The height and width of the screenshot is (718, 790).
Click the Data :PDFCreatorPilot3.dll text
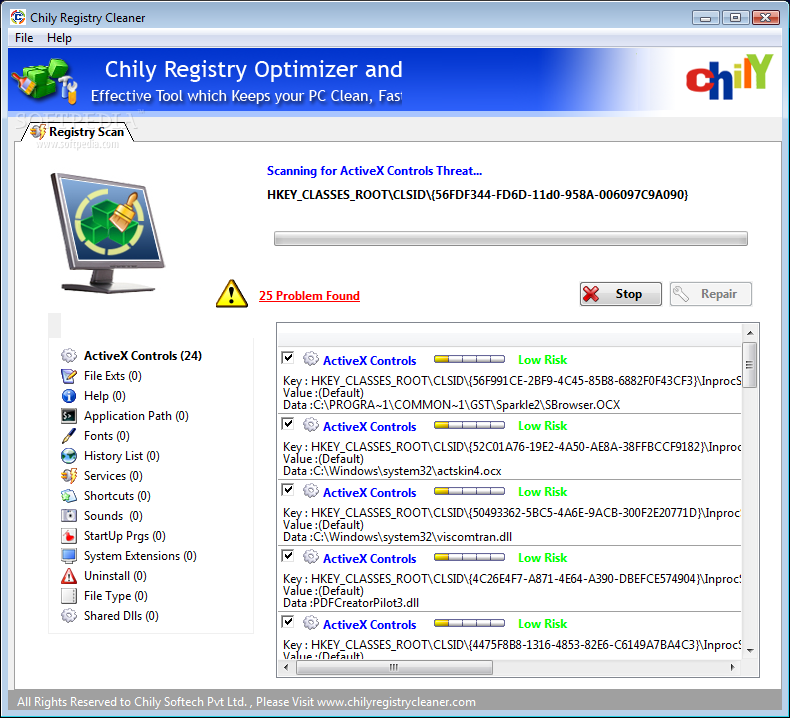(x=351, y=603)
